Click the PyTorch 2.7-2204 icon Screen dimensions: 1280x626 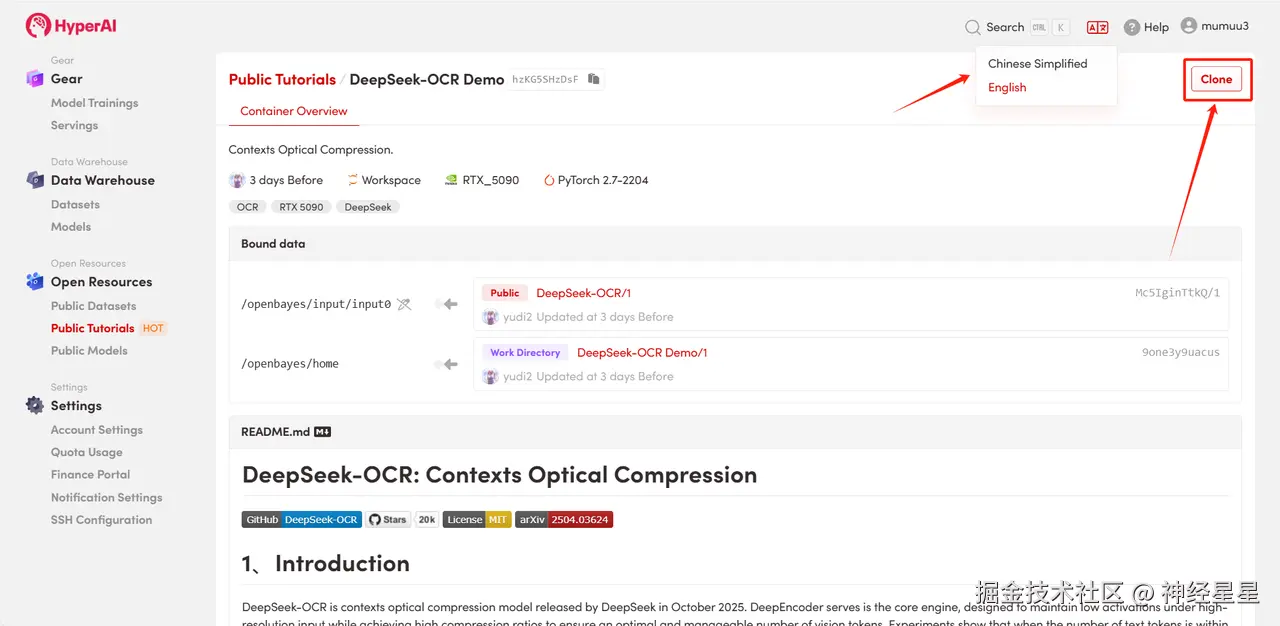click(549, 181)
